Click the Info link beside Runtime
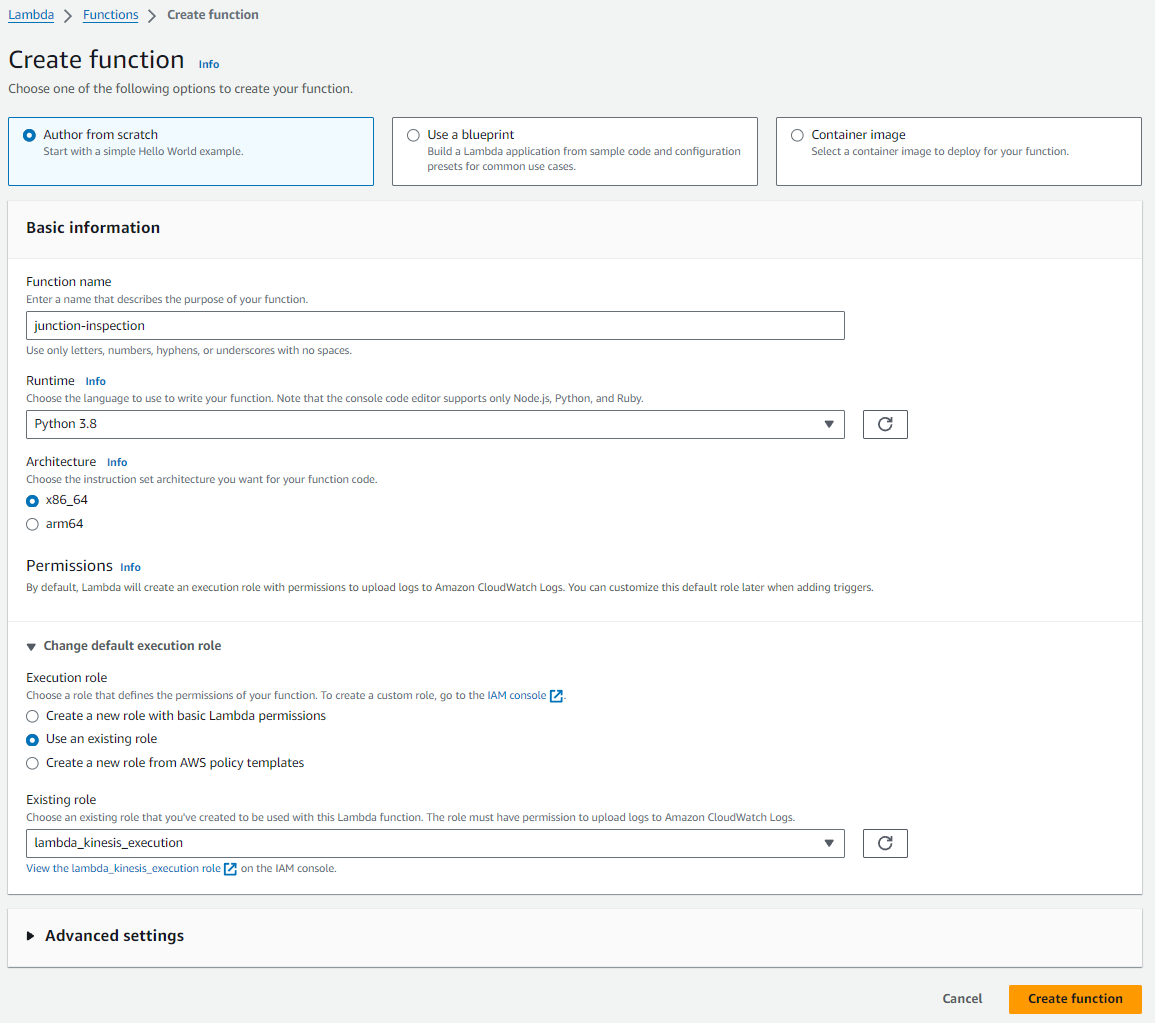Image resolution: width=1155 pixels, height=1023 pixels. (95, 381)
